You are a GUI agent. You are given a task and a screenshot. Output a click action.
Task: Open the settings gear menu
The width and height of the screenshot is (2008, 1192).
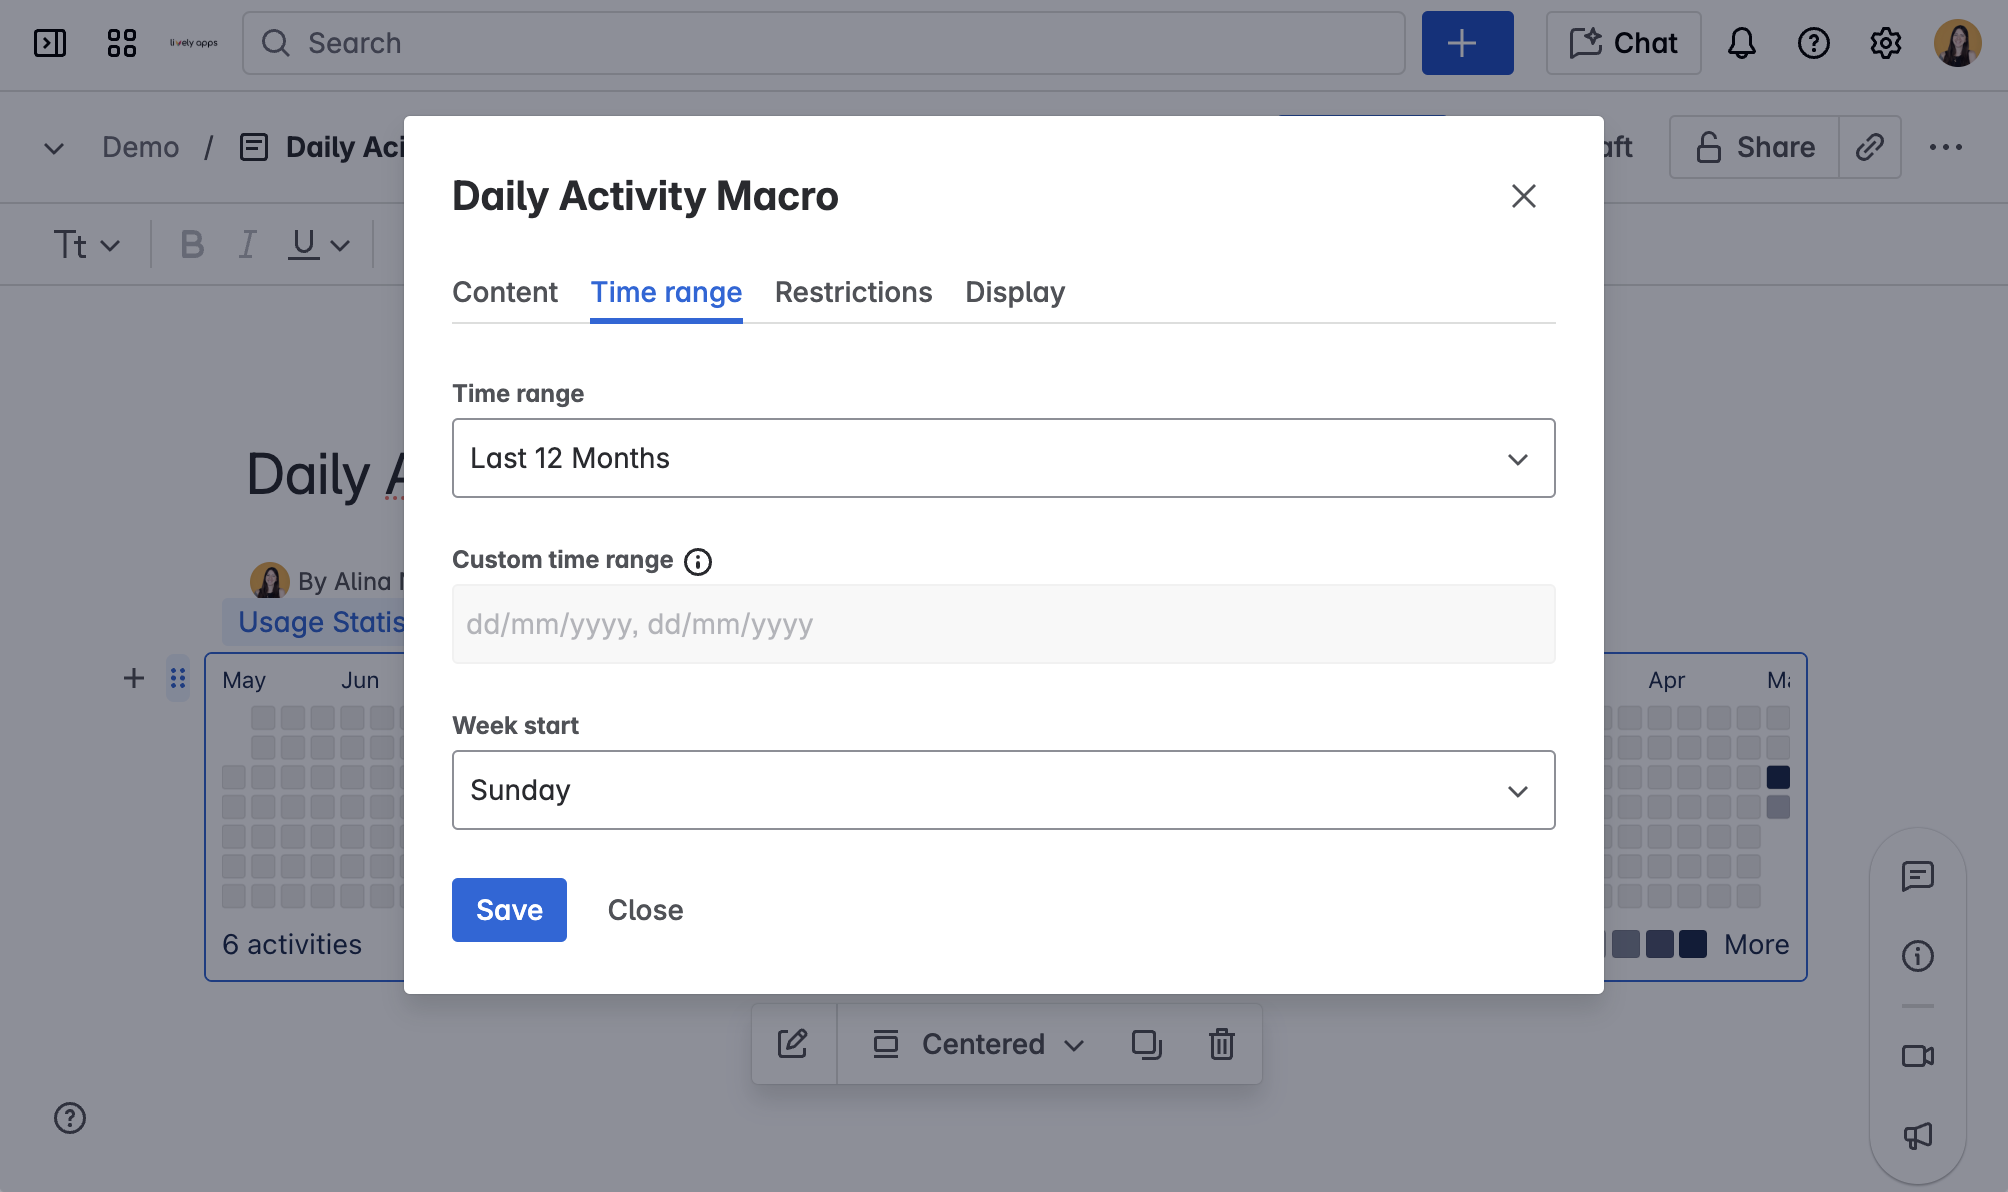[1886, 43]
